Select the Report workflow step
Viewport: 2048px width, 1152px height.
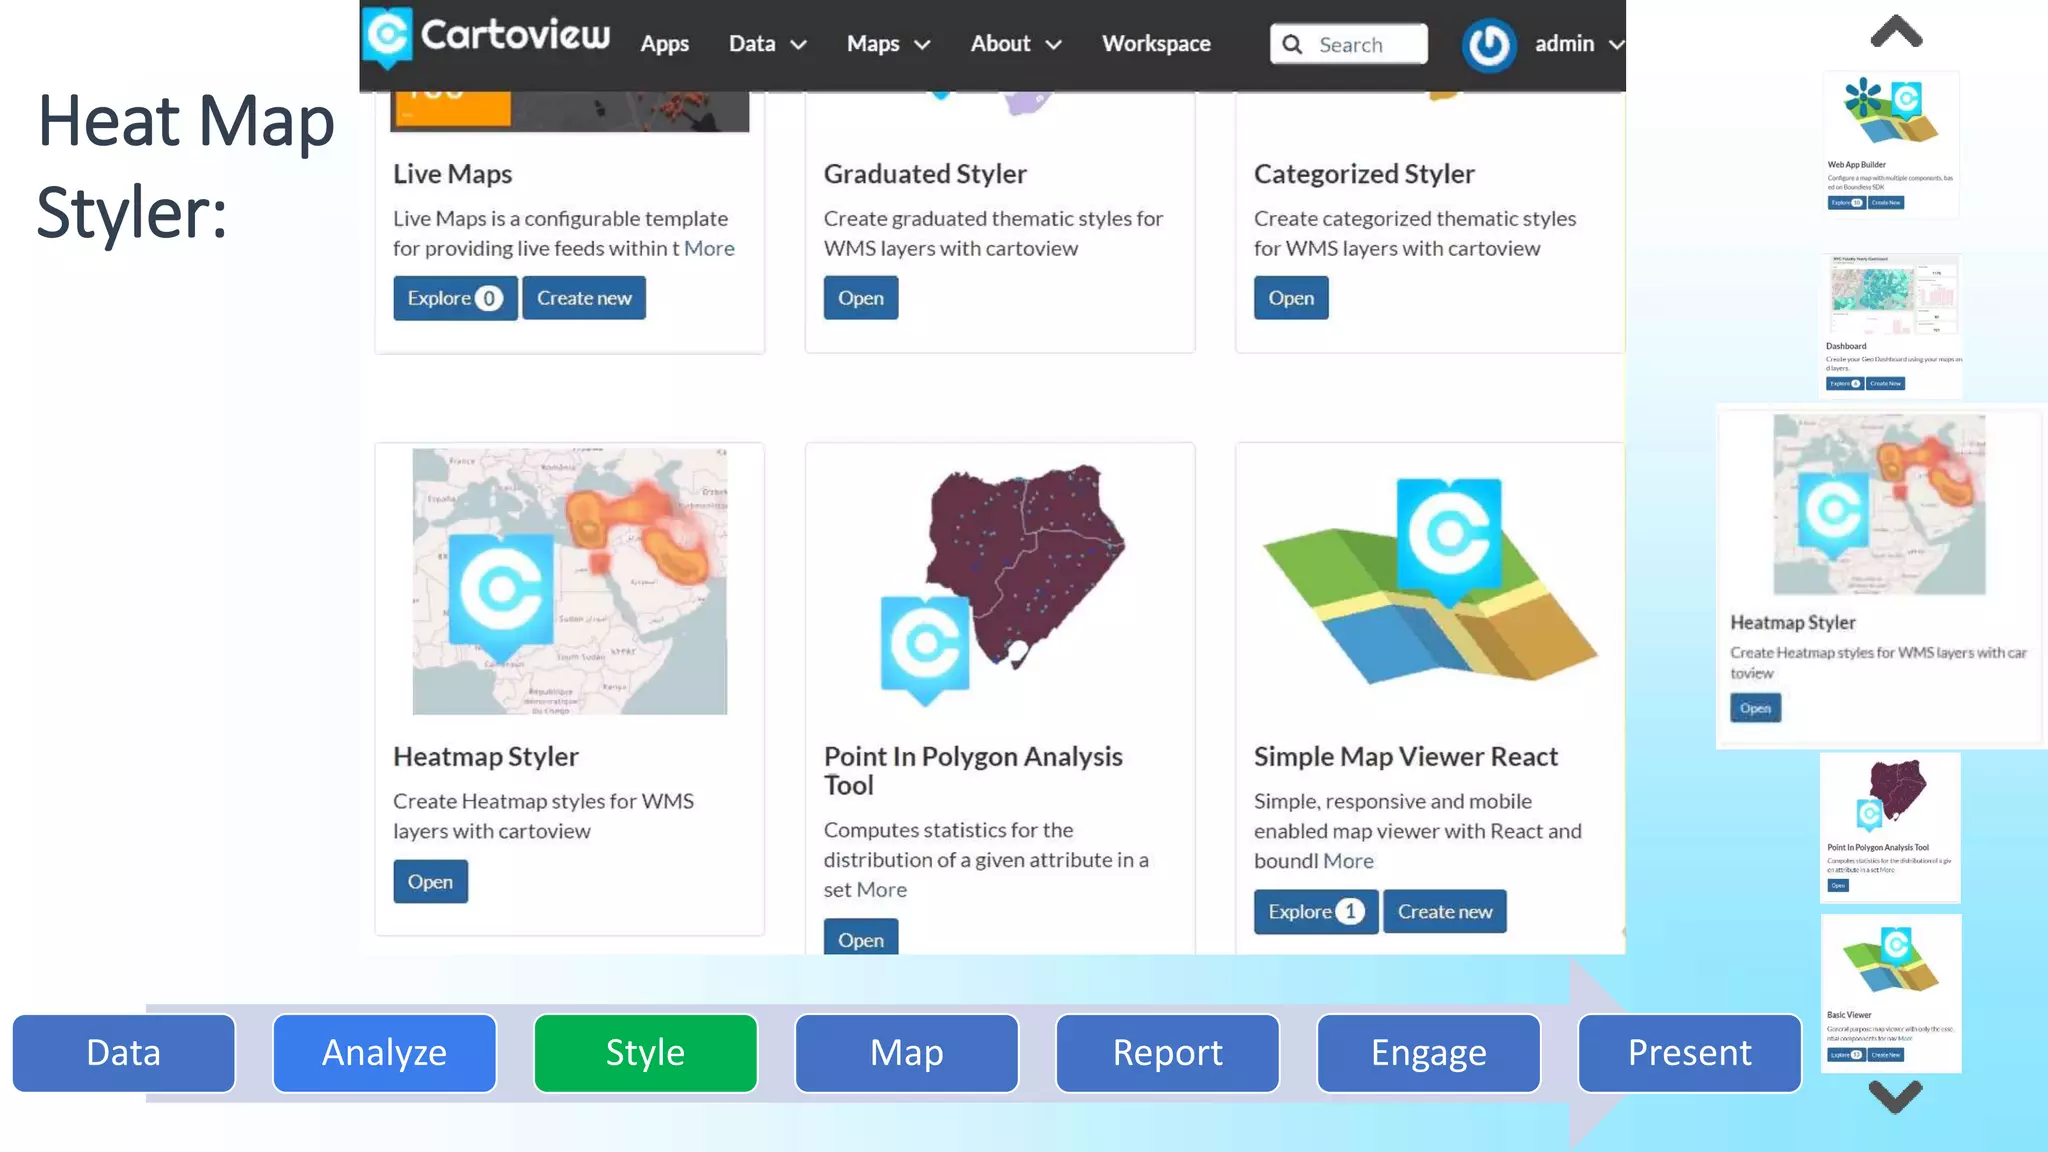[1167, 1053]
